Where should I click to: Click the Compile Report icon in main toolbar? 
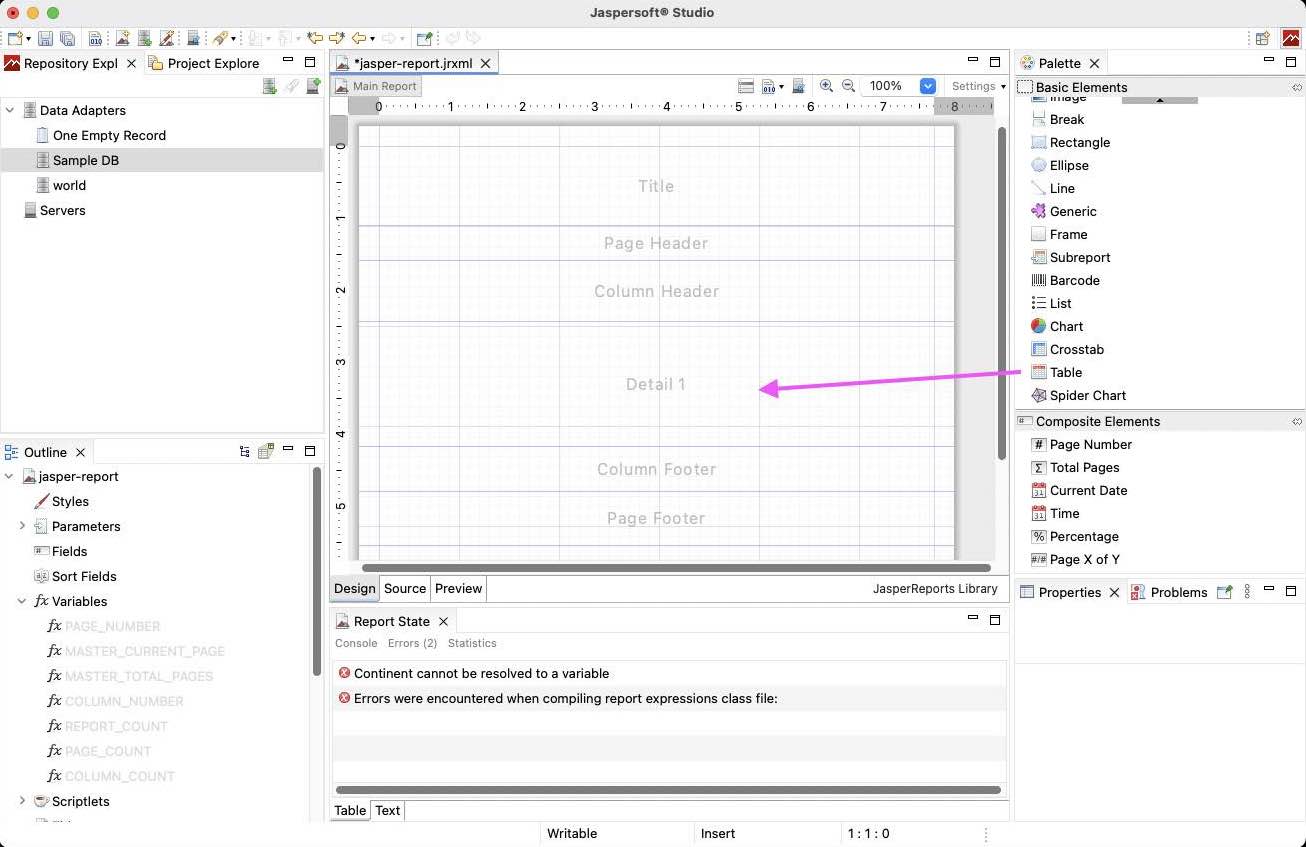point(95,38)
